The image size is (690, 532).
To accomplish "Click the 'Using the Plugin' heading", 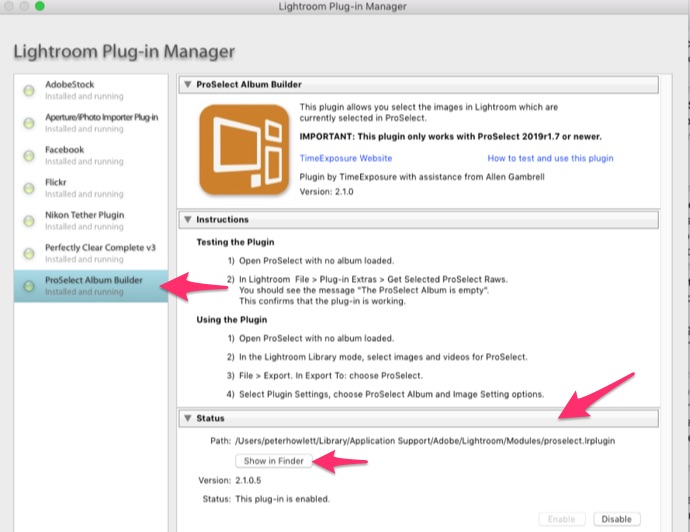I will [x=232, y=320].
